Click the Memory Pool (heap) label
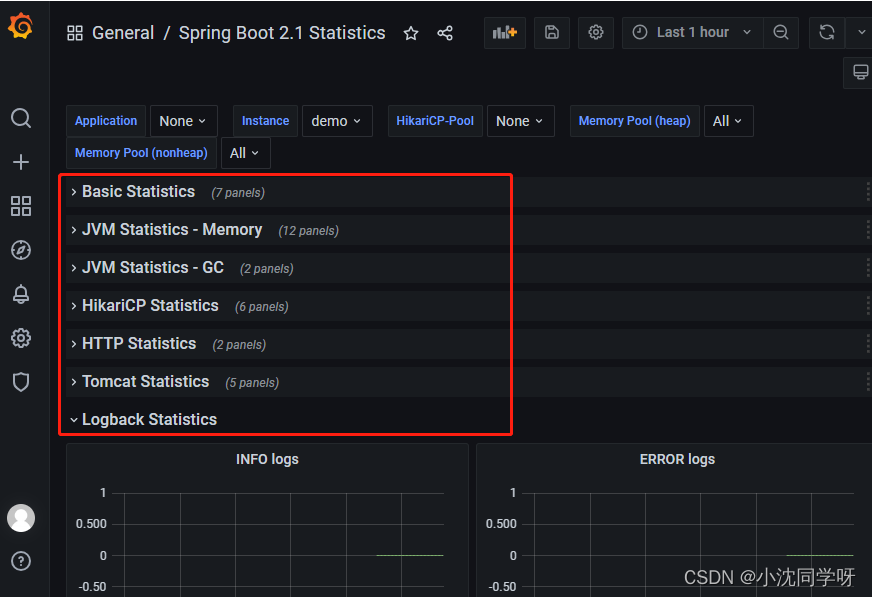The height and width of the screenshot is (597, 872). point(635,121)
